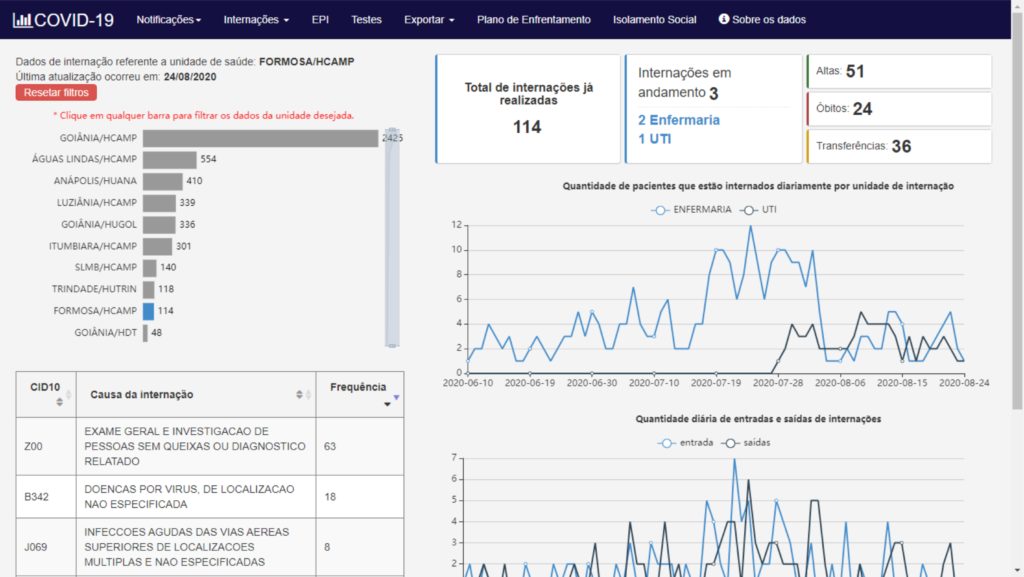
Task: Open the Exportar dropdown menu
Action: click(429, 20)
